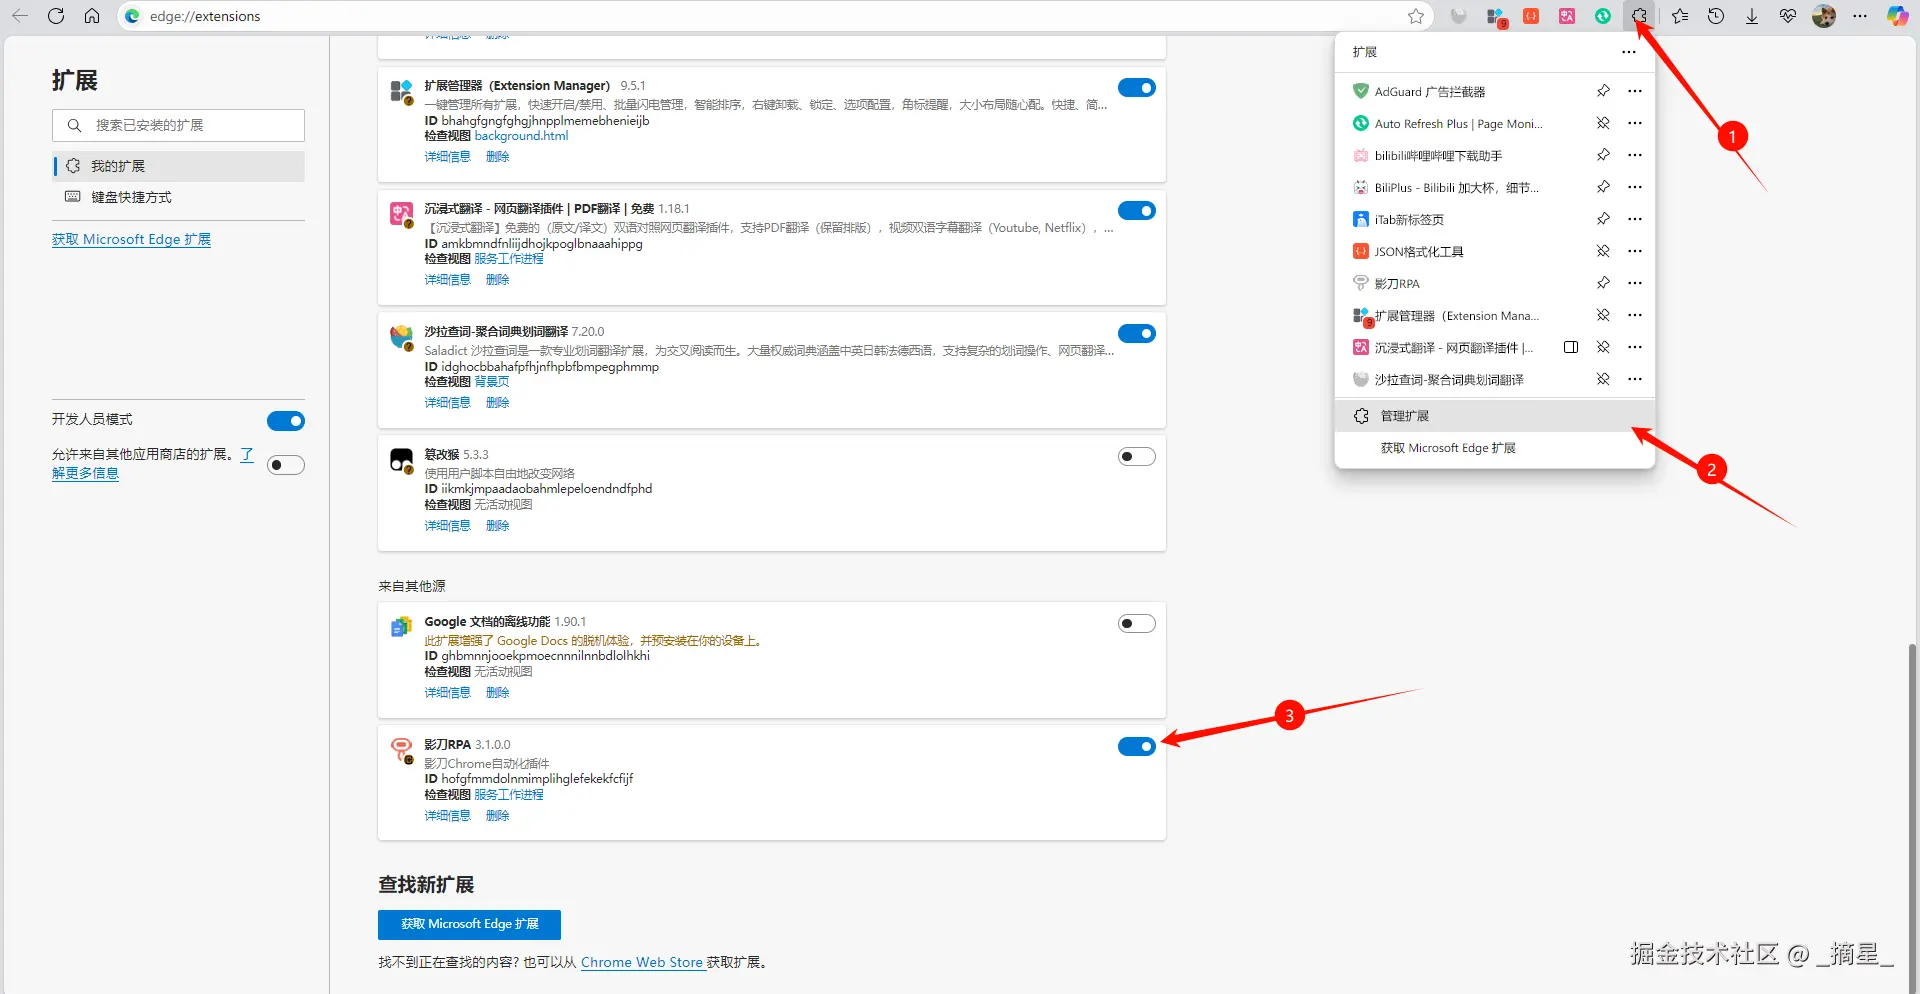Screen dimensions: 1920x994
Task: Open background.html inspect view link
Action: [521, 136]
